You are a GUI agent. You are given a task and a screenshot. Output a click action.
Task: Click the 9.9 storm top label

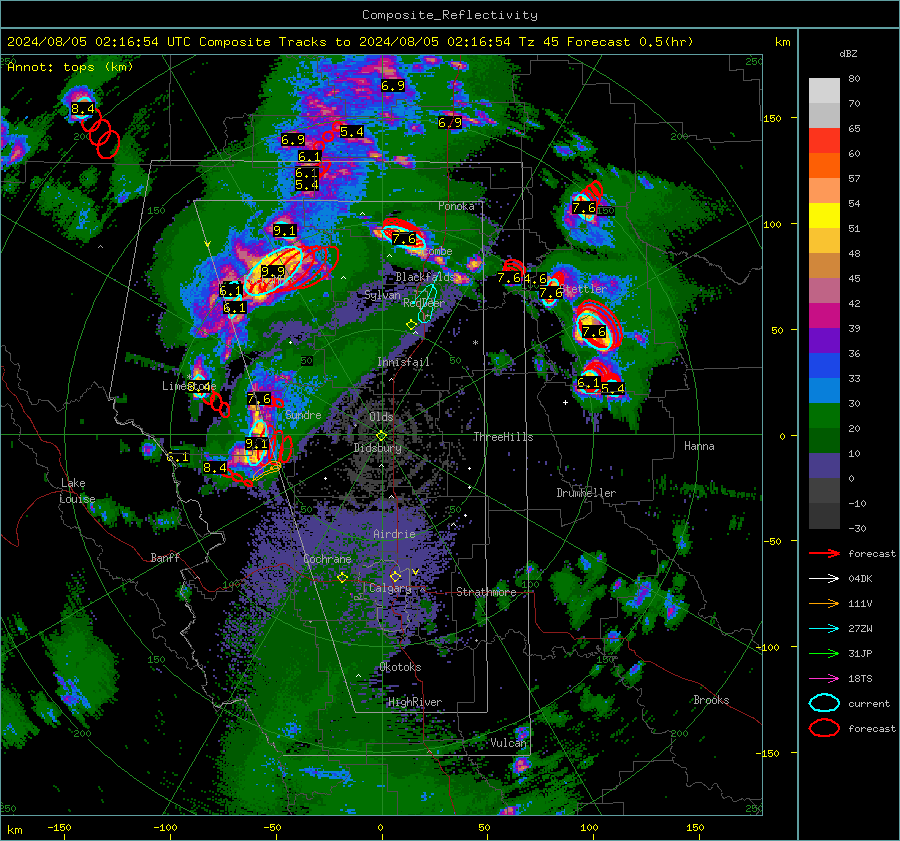273,272
